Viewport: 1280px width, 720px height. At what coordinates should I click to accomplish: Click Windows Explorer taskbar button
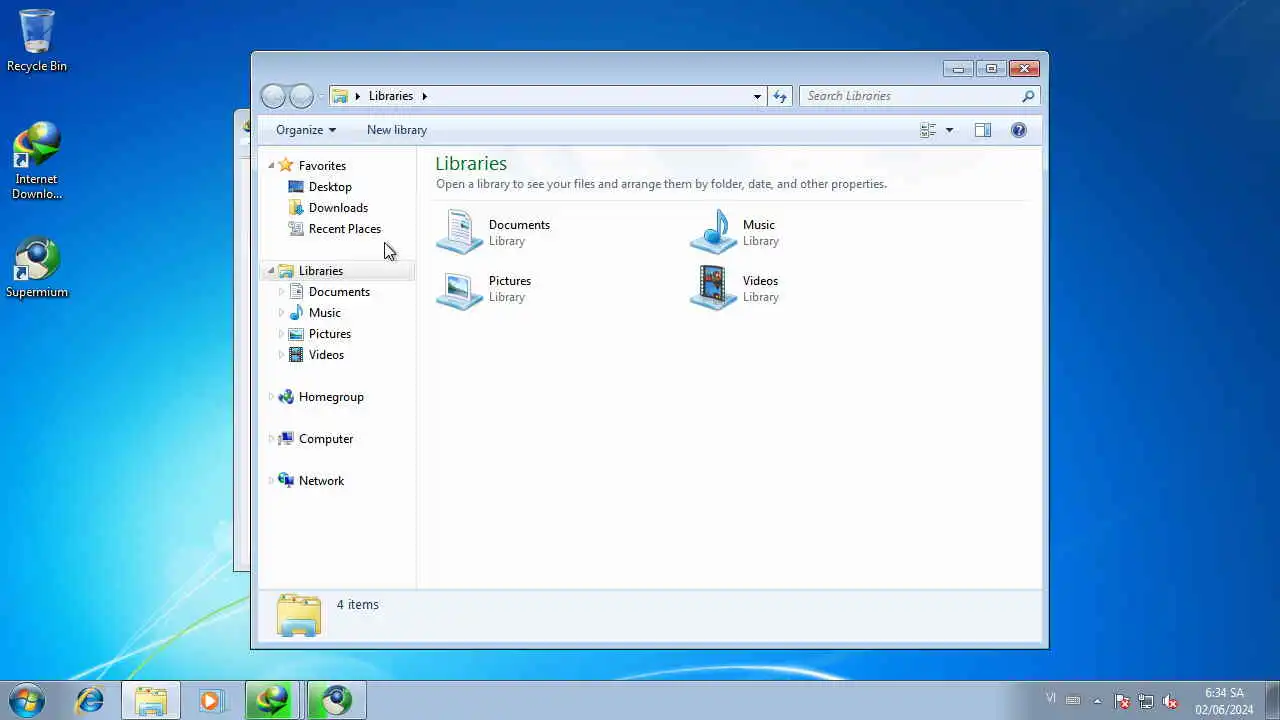coord(151,700)
